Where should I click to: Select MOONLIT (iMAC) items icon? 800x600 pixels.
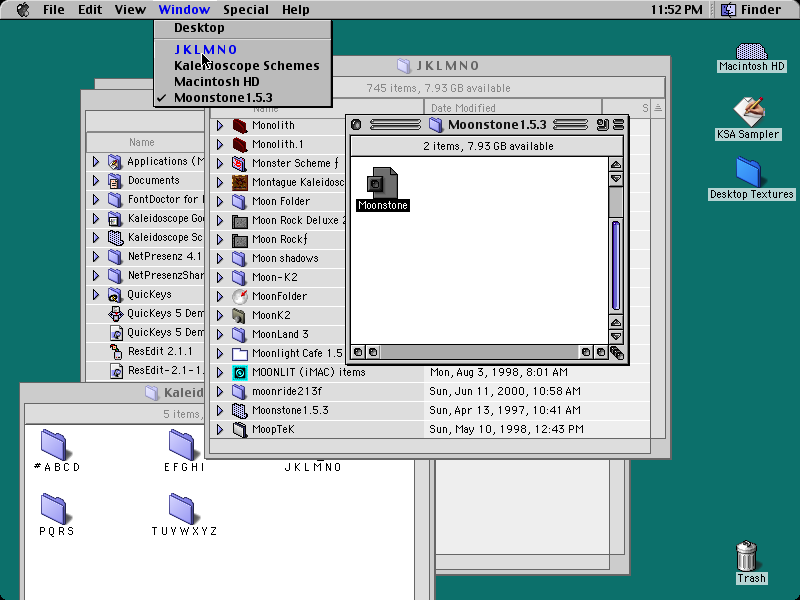[239, 372]
